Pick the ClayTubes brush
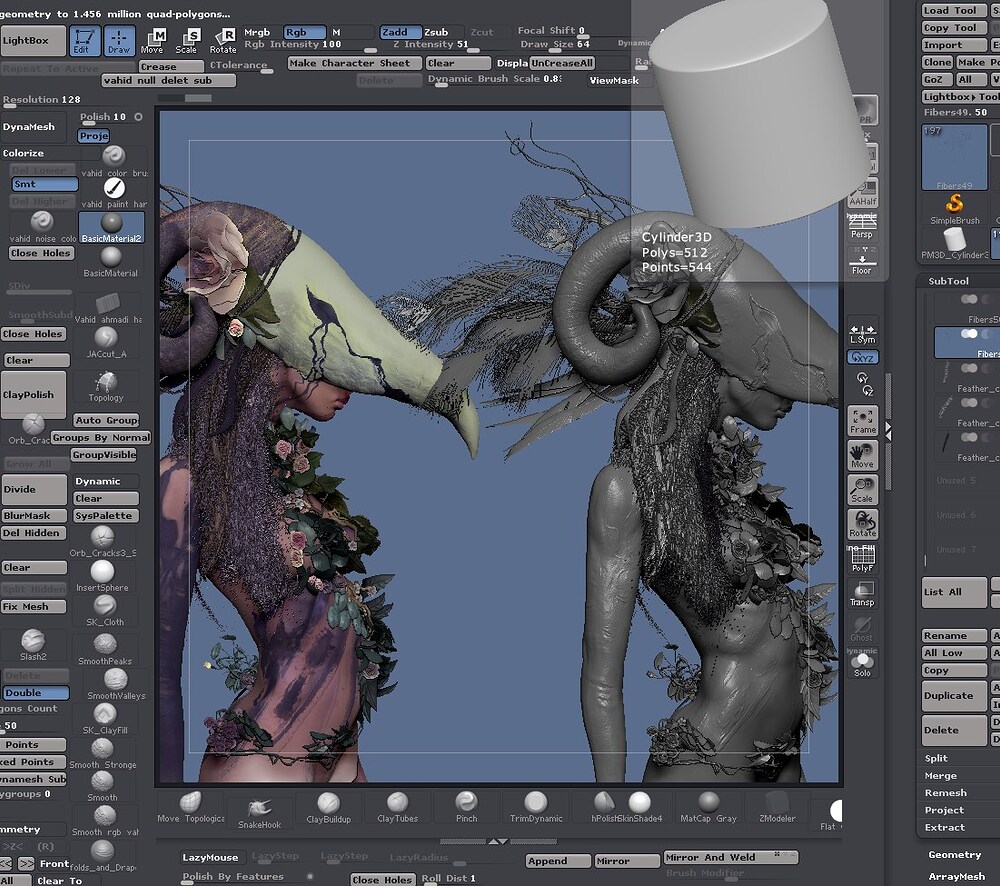 pos(397,807)
